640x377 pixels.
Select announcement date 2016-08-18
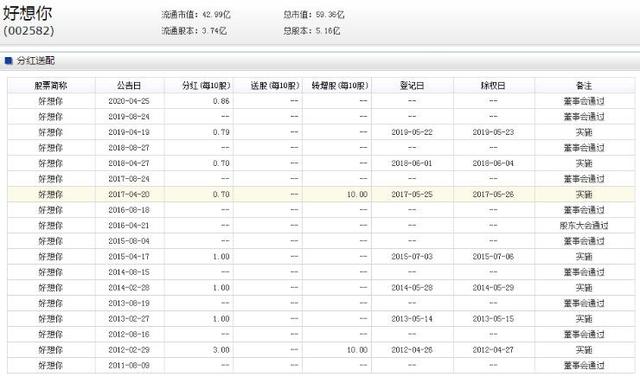[x=129, y=210]
